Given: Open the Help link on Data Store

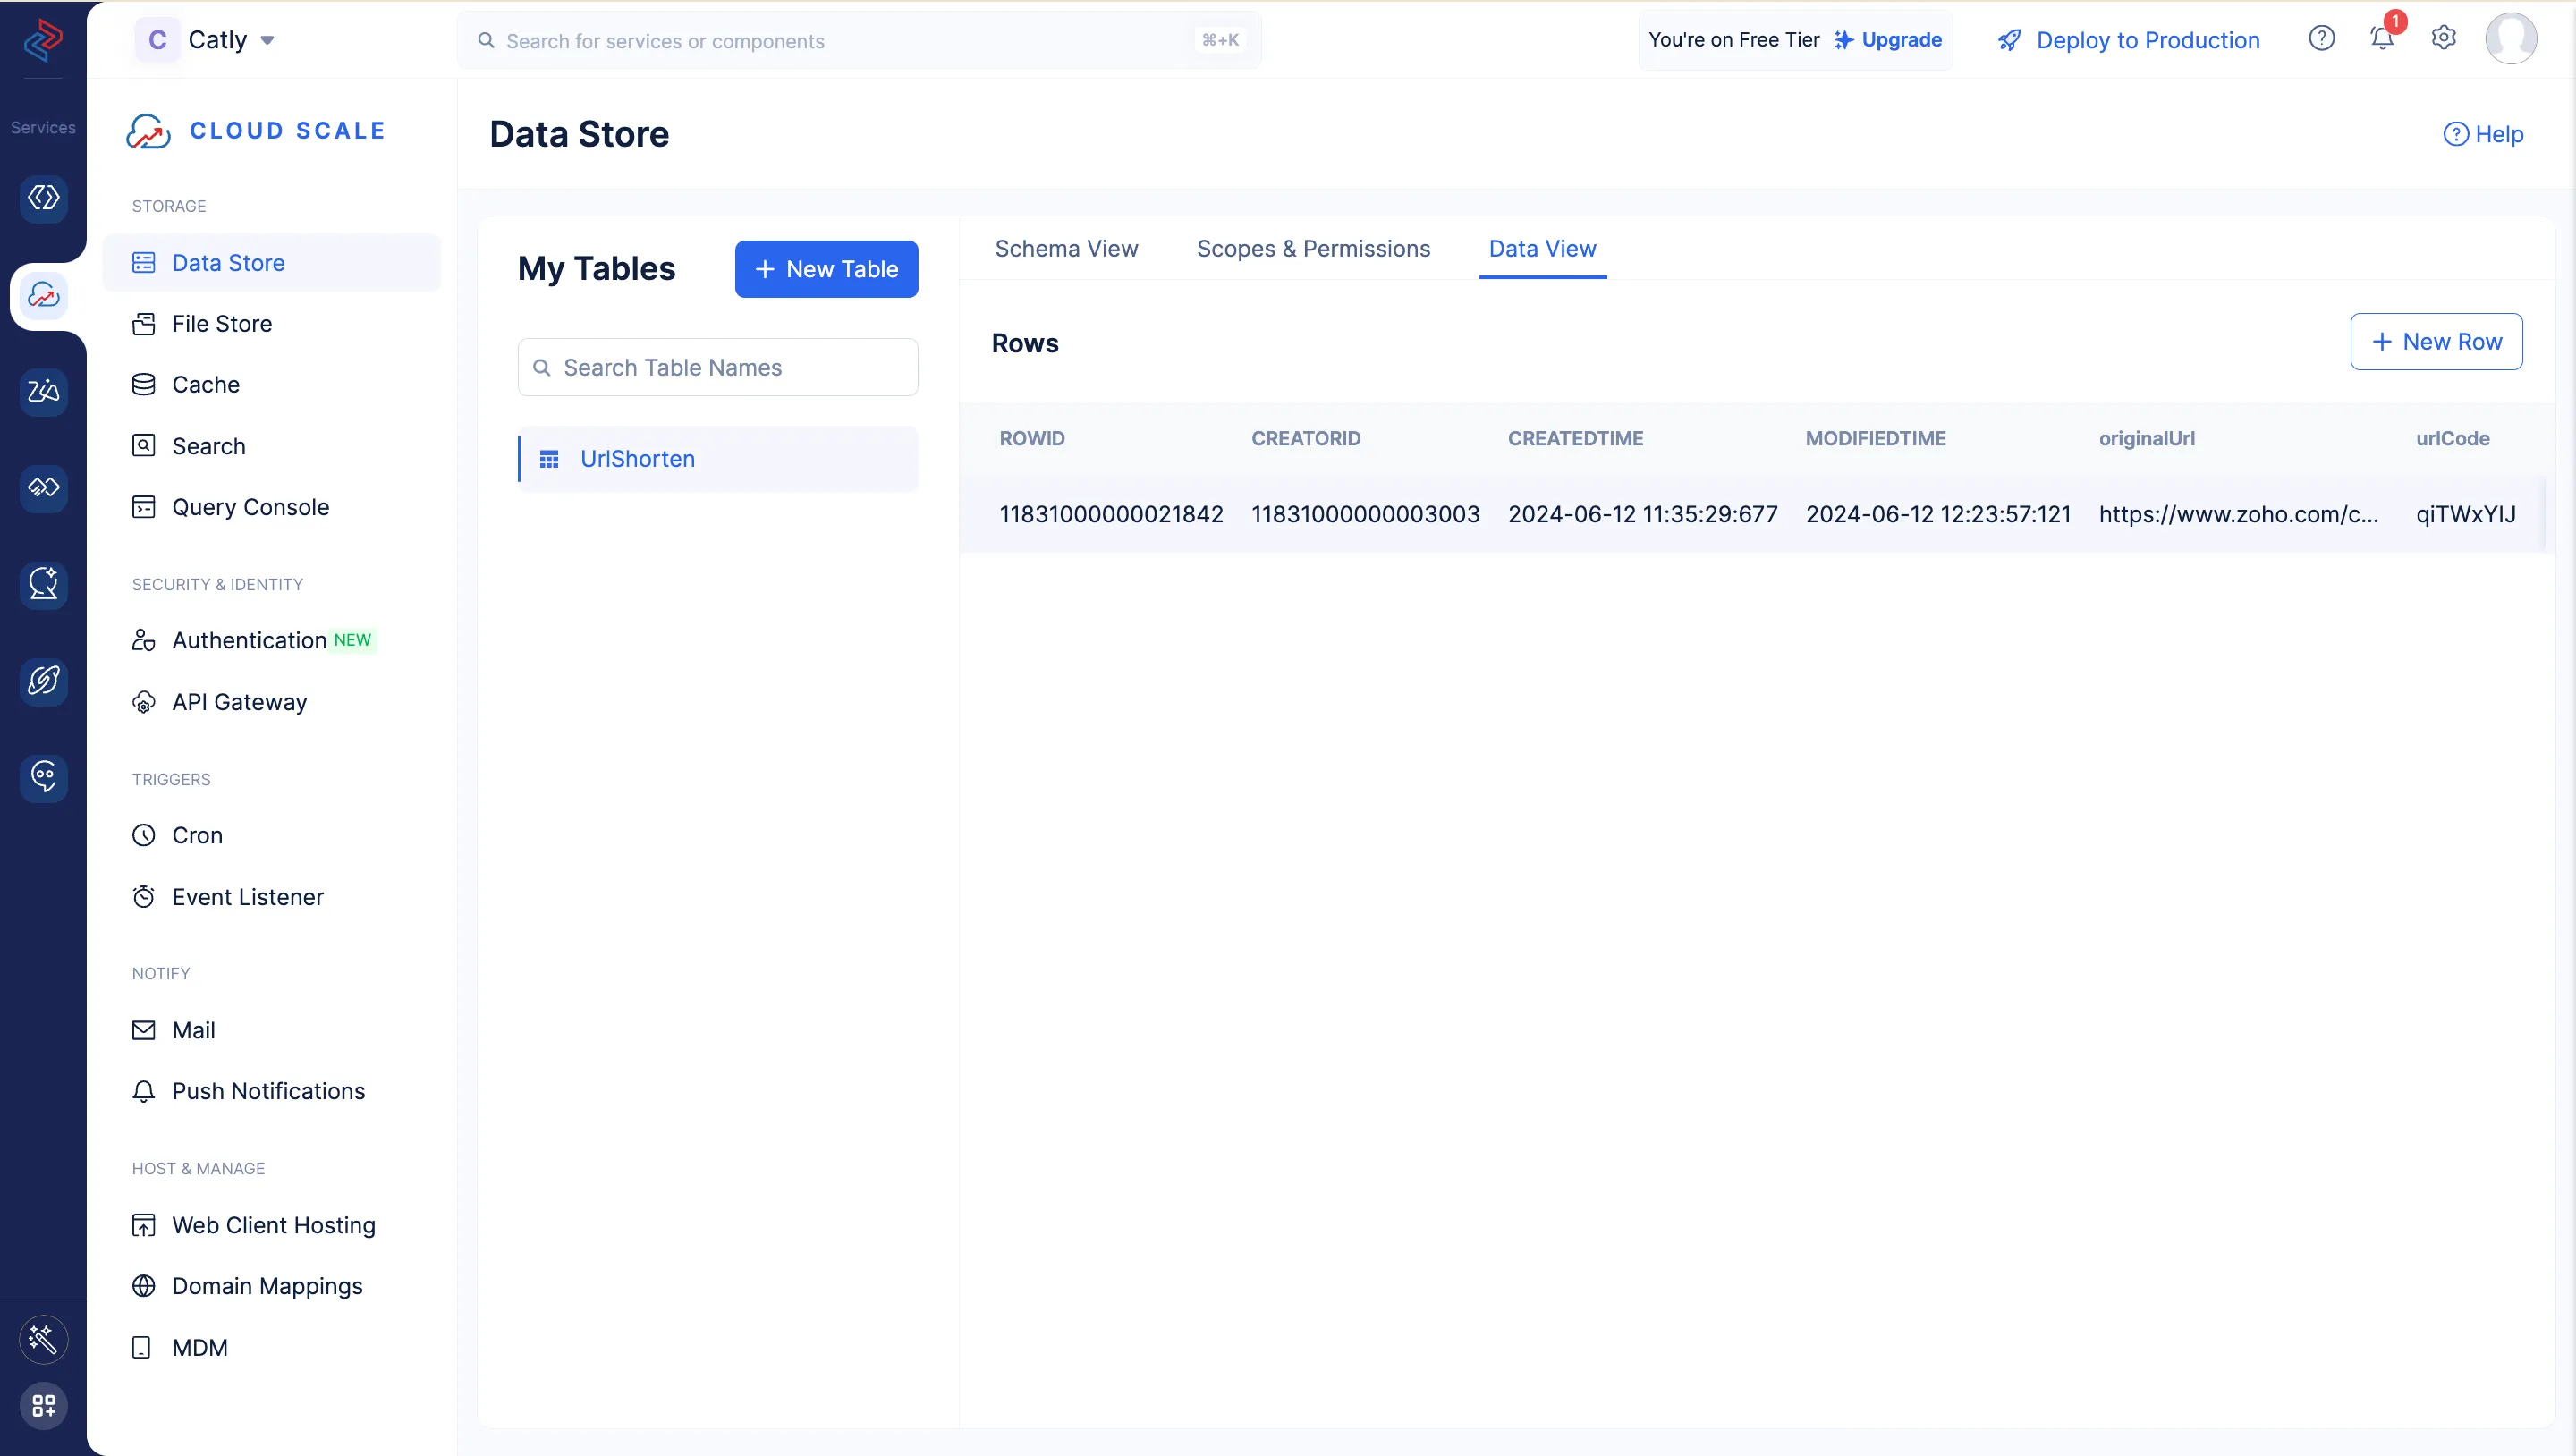Looking at the screenshot, I should tap(2484, 134).
